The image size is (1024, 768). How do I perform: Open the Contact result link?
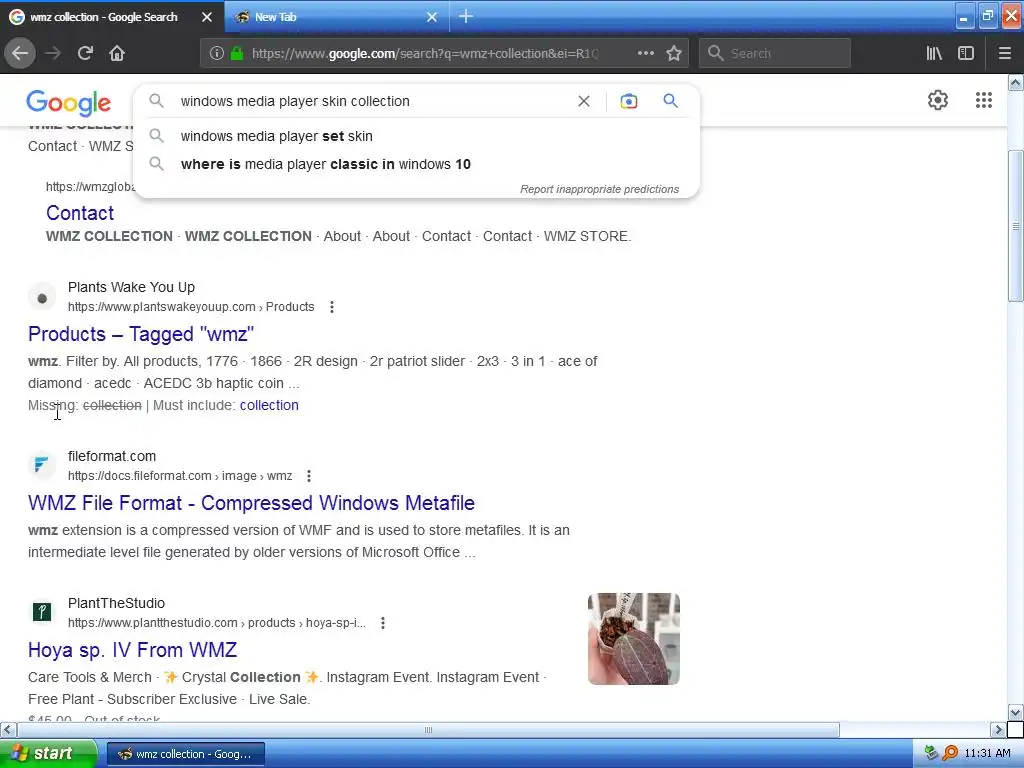pyautogui.click(x=80, y=213)
